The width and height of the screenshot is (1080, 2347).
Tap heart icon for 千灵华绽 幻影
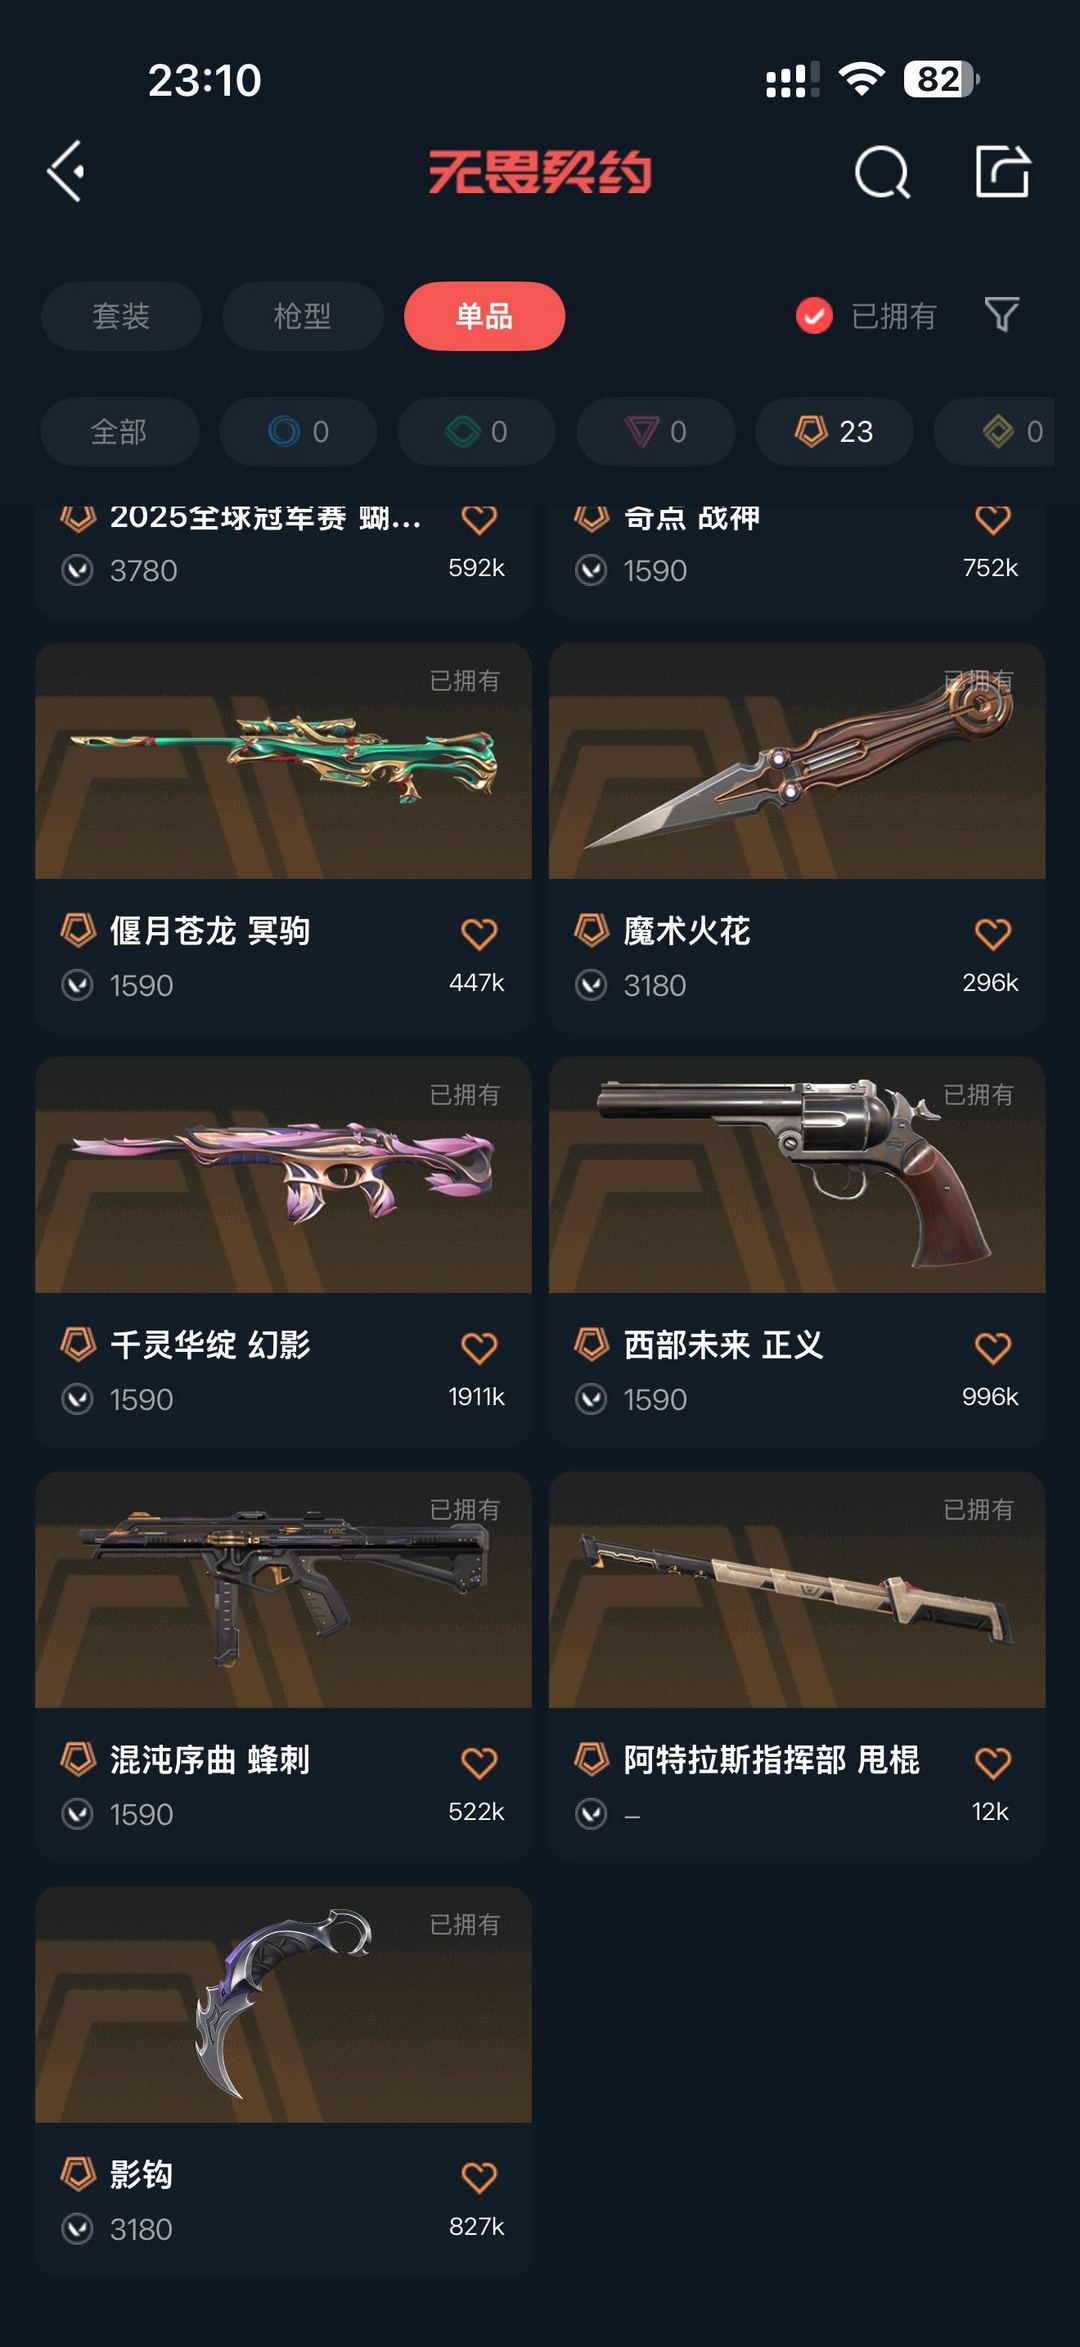(479, 1348)
